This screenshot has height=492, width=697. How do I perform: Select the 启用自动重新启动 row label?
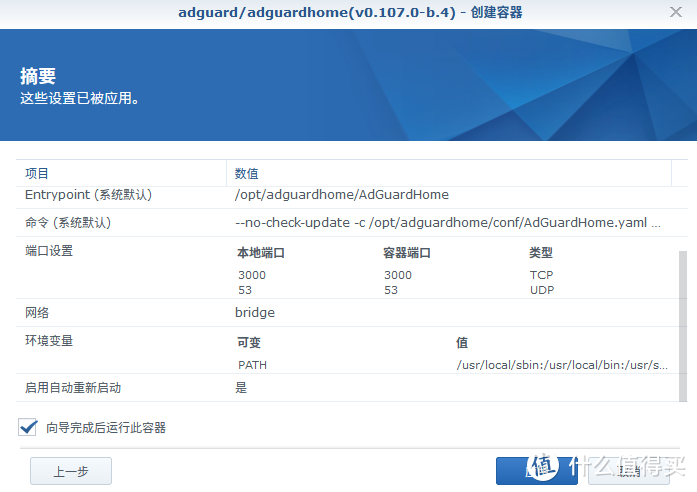tap(73, 388)
